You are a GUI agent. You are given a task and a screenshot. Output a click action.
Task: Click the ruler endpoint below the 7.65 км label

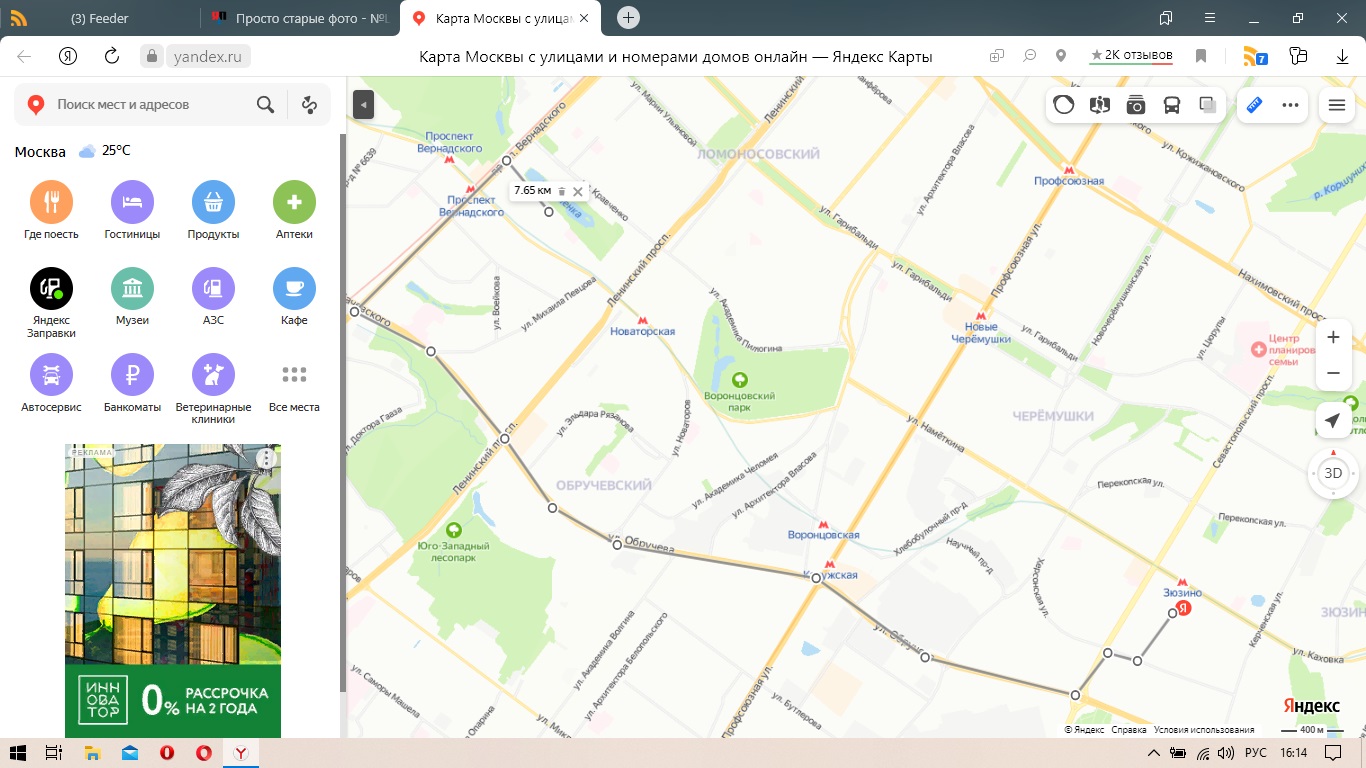coord(549,212)
